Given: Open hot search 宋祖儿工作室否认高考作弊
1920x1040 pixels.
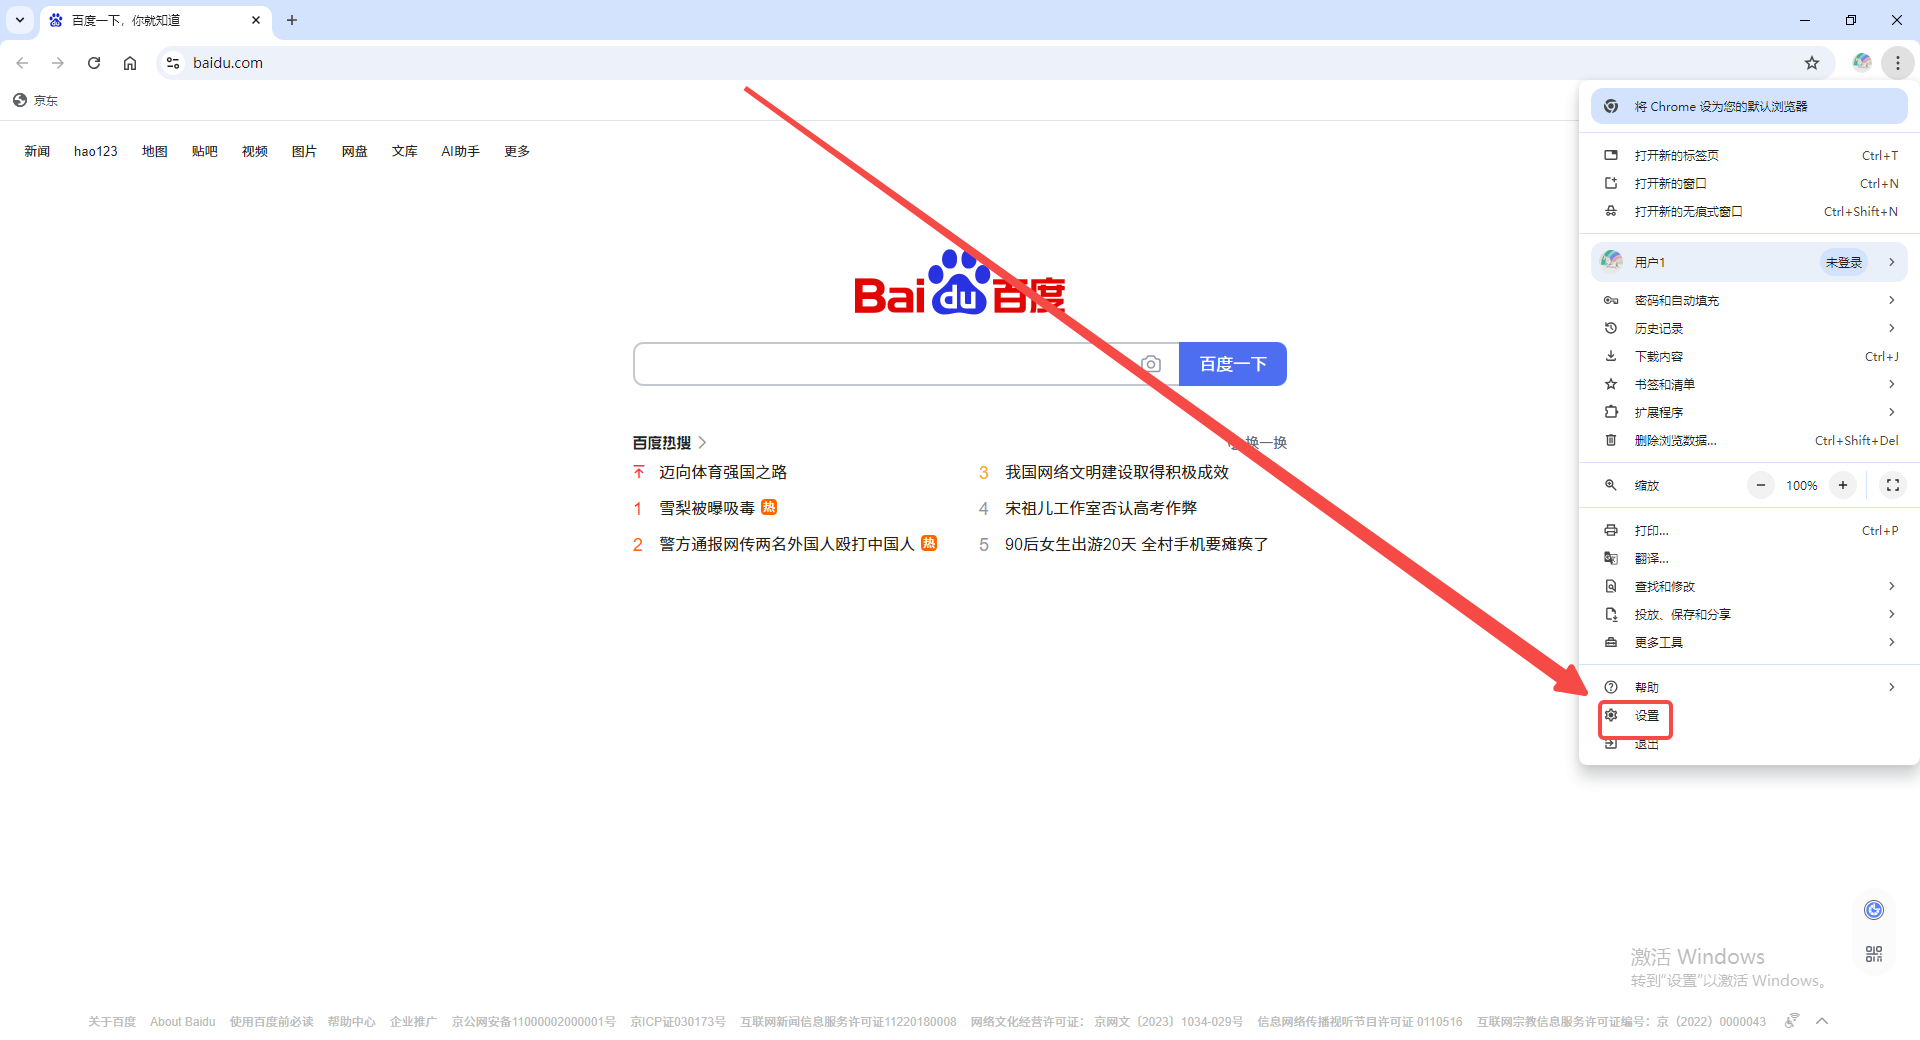Looking at the screenshot, I should click(x=1101, y=508).
